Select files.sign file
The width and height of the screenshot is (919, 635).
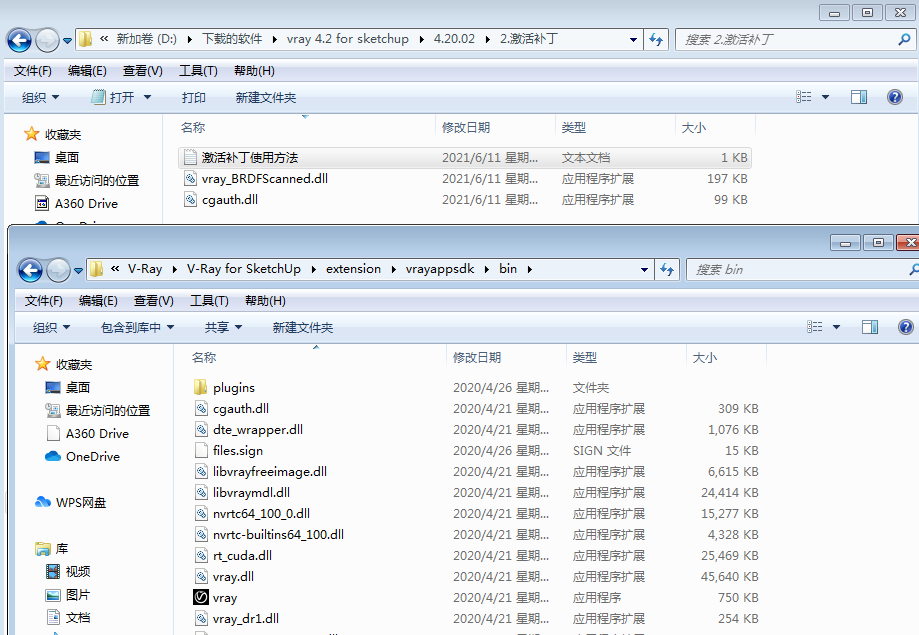pyautogui.click(x=475, y=451)
